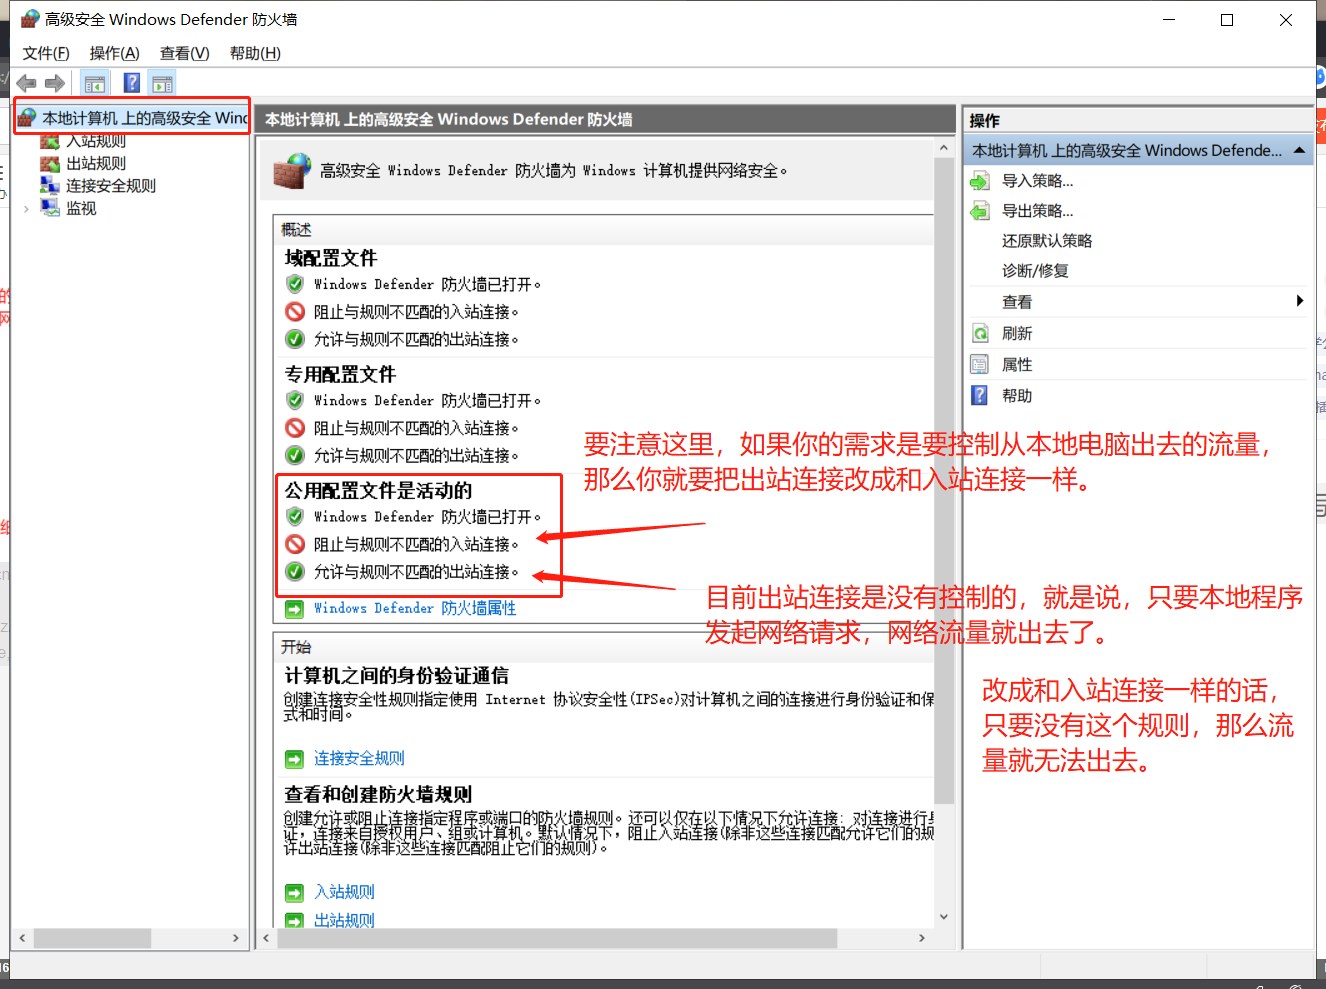The image size is (1326, 989).
Task: Click 导入策略... action
Action: (1037, 181)
